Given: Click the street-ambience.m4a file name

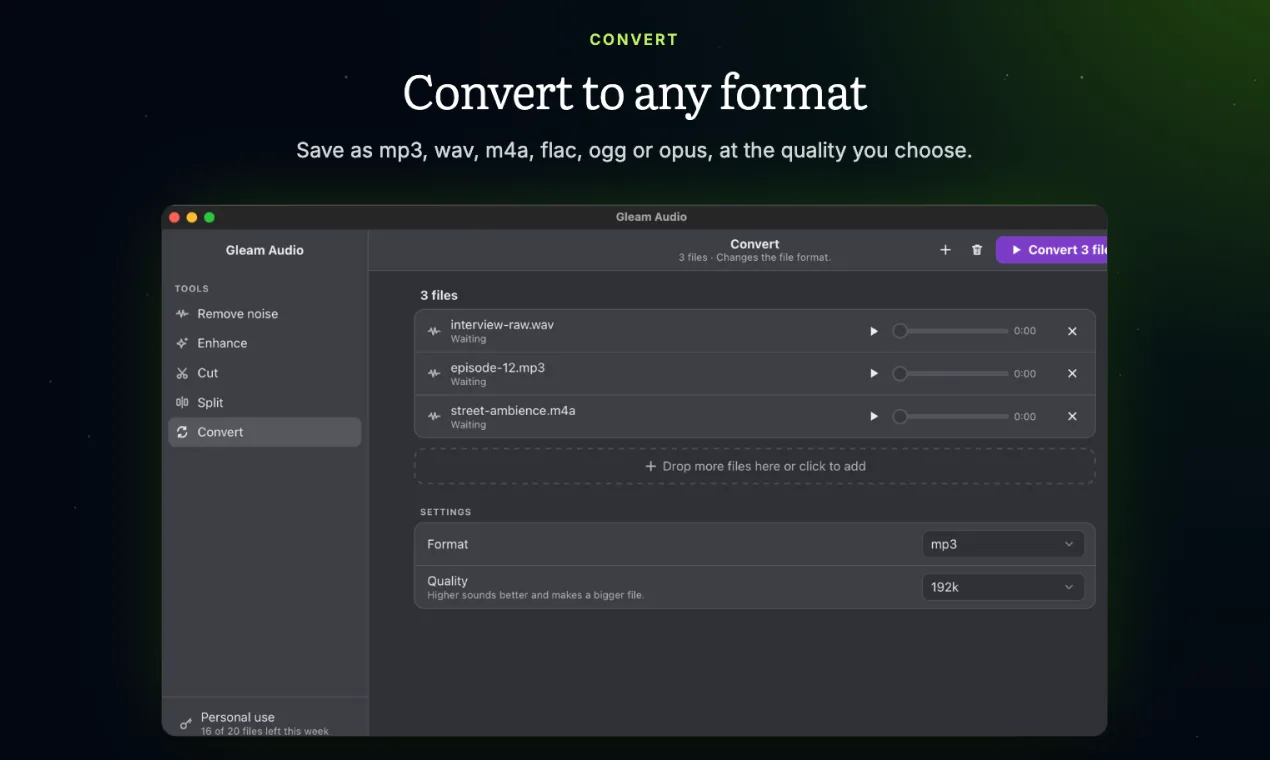Looking at the screenshot, I should (x=513, y=411).
